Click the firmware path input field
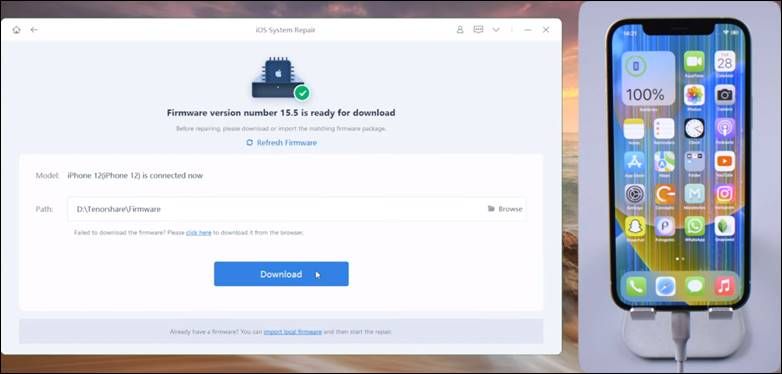The width and height of the screenshot is (782, 374). (x=296, y=209)
